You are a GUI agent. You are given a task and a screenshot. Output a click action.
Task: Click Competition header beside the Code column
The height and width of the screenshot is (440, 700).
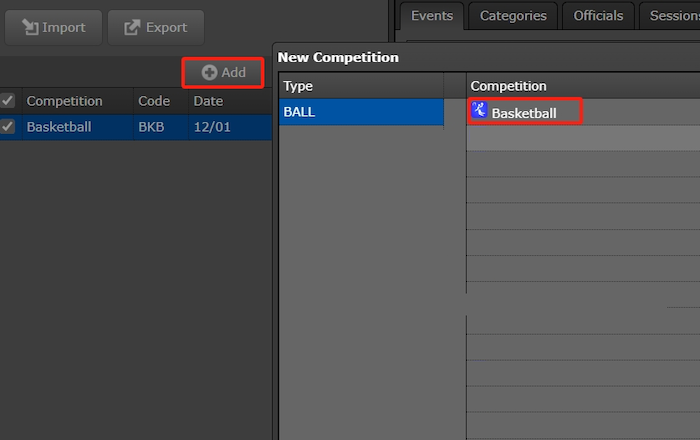65,101
